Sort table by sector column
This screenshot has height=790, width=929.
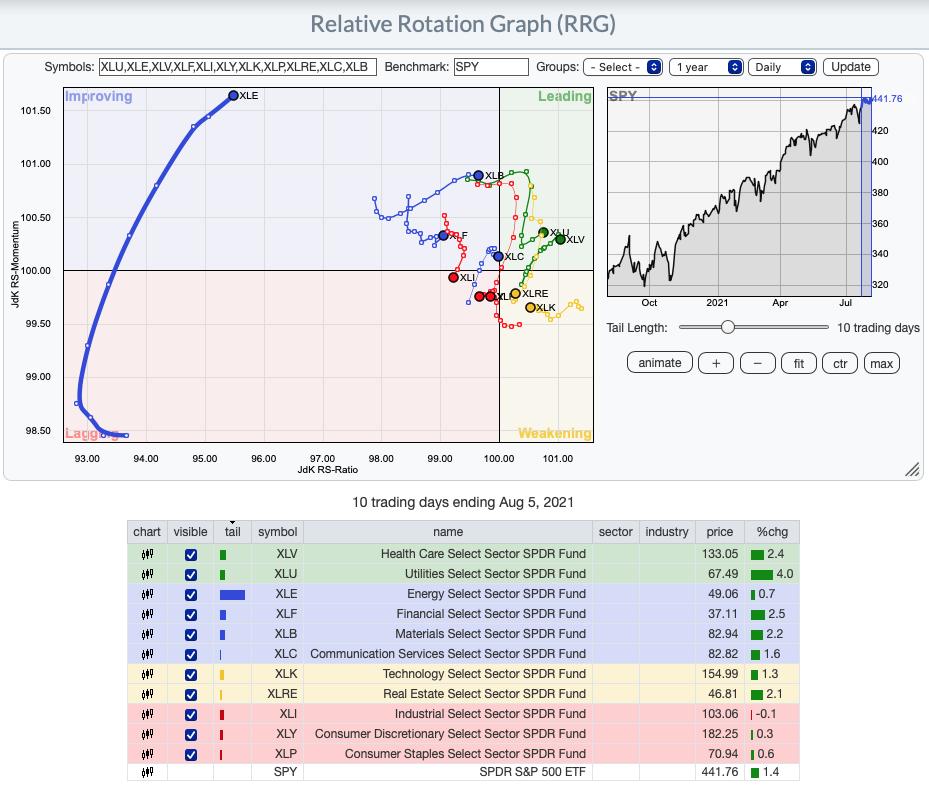[x=616, y=532]
